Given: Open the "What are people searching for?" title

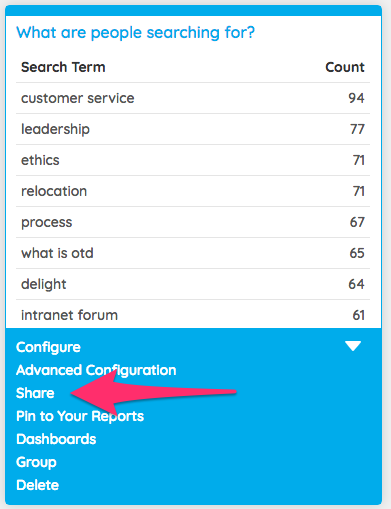Looking at the screenshot, I should coord(135,33).
